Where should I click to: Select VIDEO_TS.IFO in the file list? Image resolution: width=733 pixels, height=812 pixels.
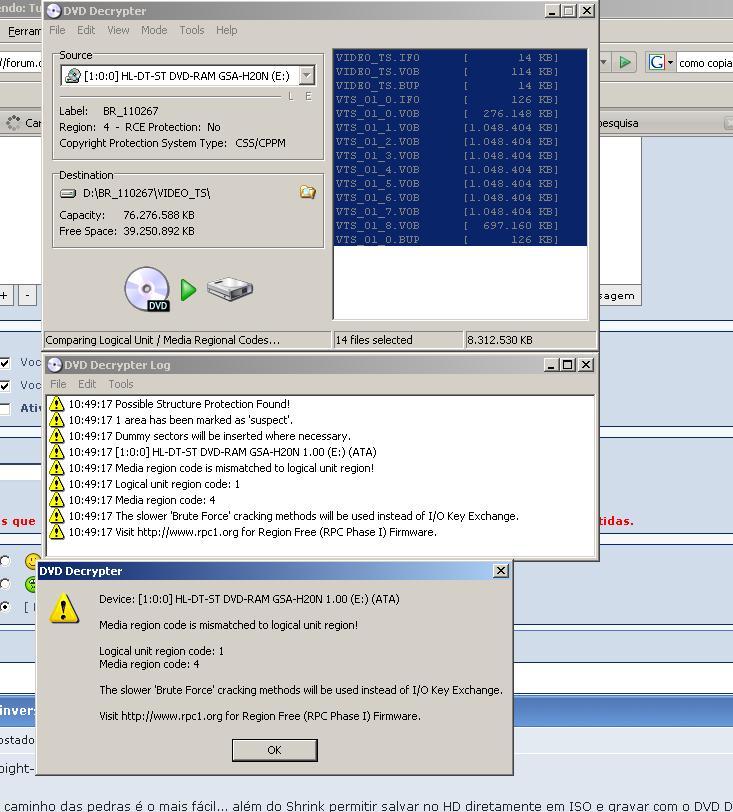click(x=460, y=57)
